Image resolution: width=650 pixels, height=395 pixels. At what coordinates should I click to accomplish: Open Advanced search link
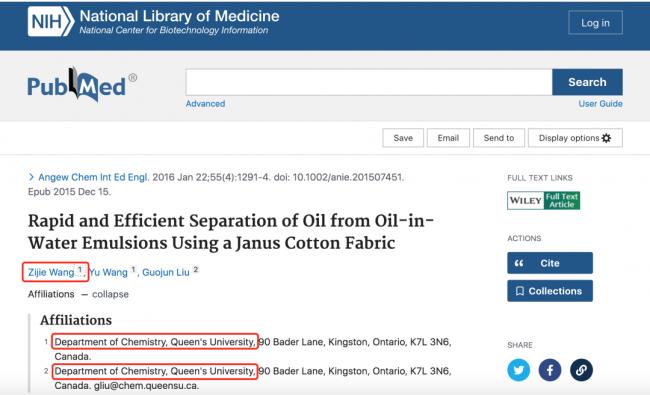tap(205, 104)
